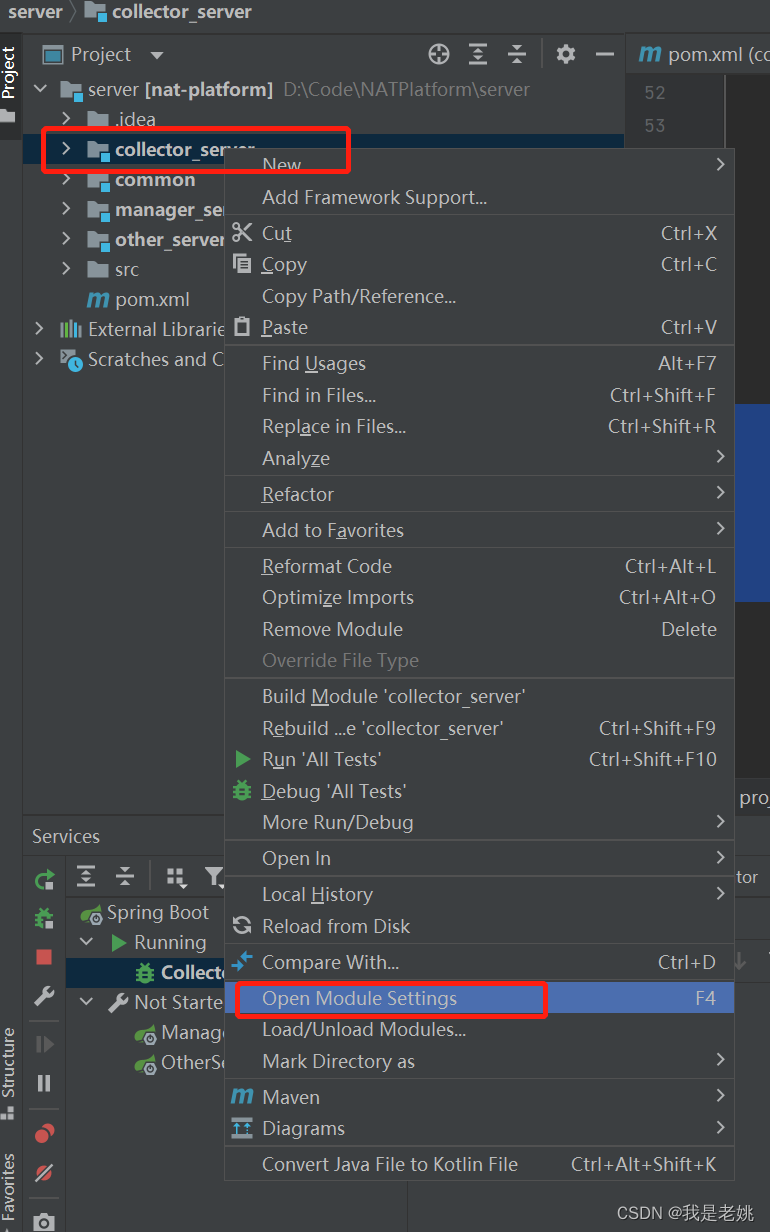Collapse the Running group in Services
770x1232 pixels.
[87, 942]
